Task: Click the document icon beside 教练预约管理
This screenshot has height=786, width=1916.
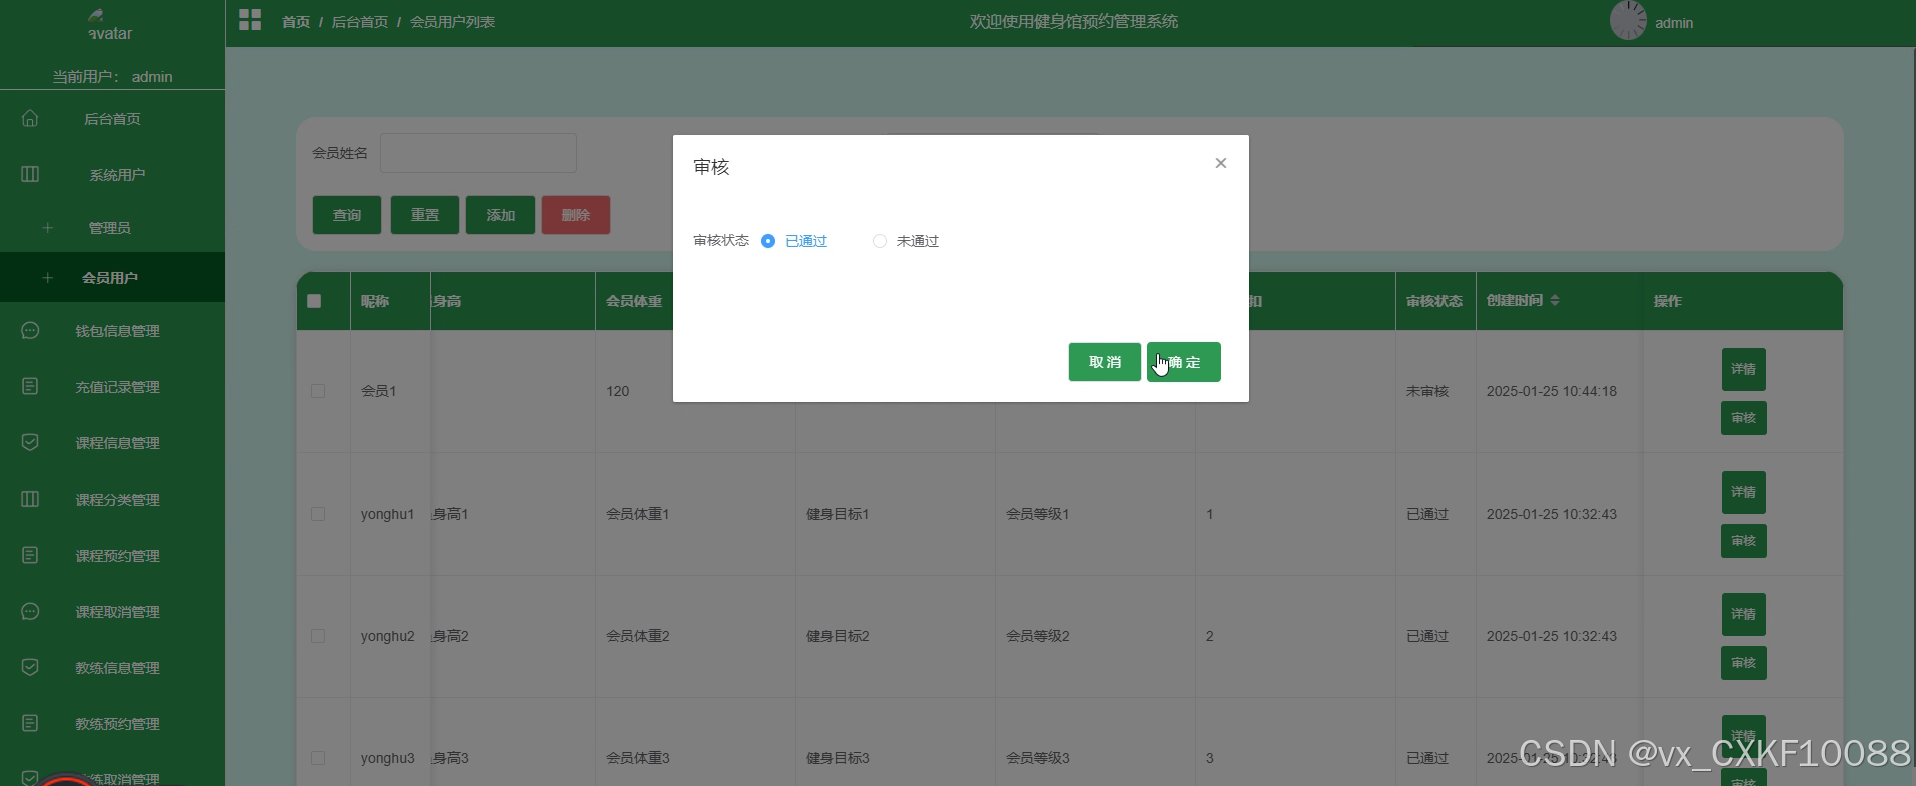Action: (x=30, y=723)
